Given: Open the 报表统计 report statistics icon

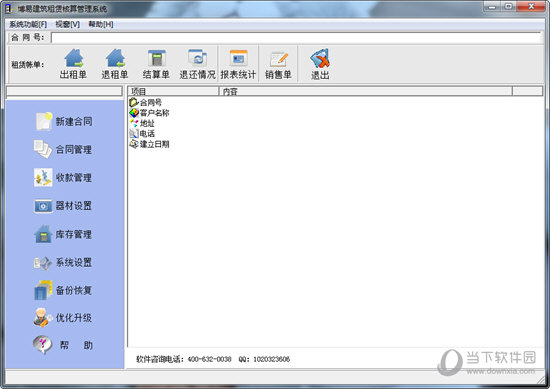Looking at the screenshot, I should (238, 64).
